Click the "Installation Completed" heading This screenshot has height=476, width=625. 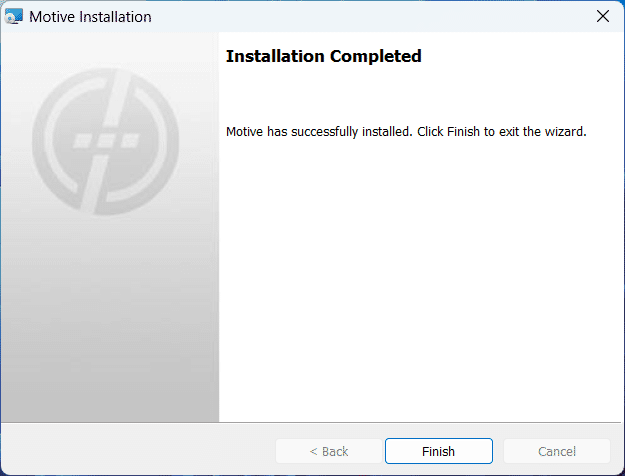pos(323,56)
